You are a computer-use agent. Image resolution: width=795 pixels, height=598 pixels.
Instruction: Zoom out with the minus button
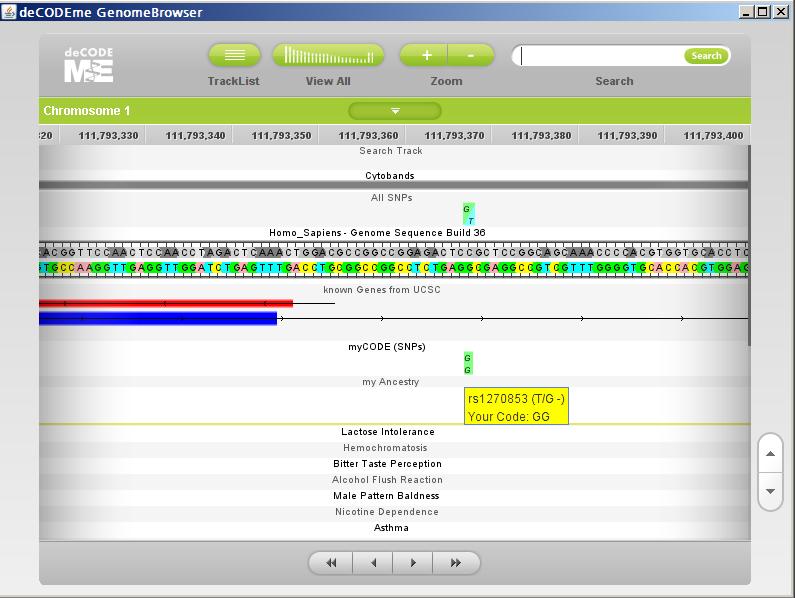471,55
